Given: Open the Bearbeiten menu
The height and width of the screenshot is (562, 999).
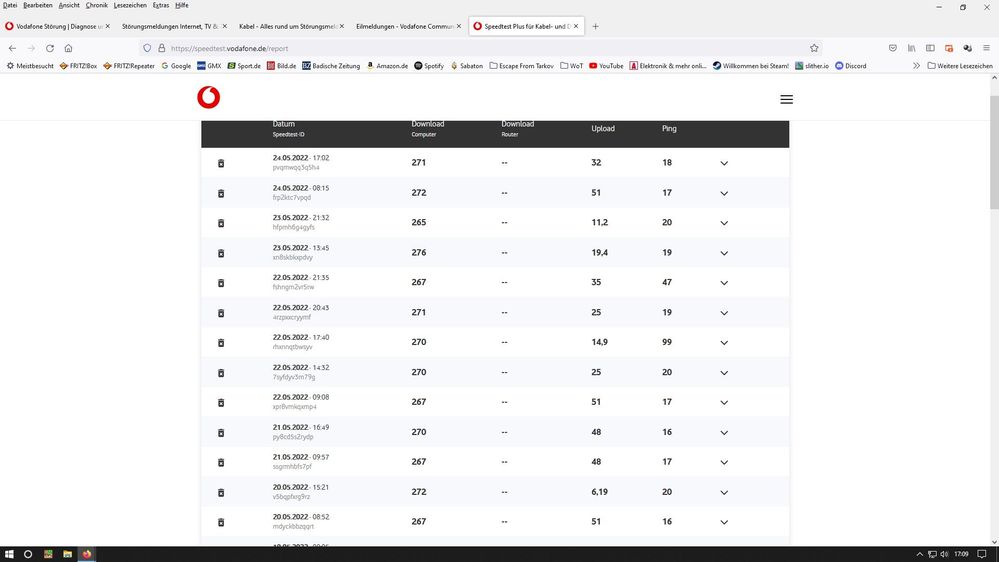Looking at the screenshot, I should point(38,5).
